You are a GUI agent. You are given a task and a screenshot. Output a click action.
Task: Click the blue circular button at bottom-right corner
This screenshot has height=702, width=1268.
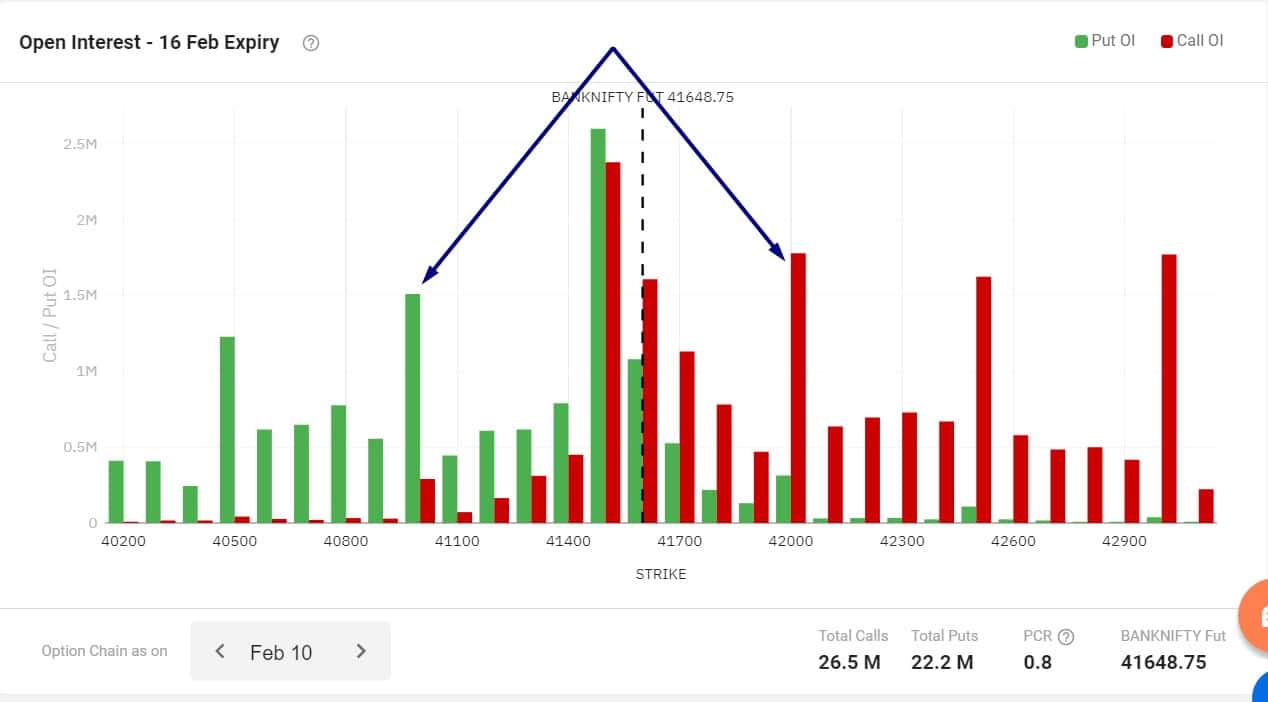tap(1260, 689)
